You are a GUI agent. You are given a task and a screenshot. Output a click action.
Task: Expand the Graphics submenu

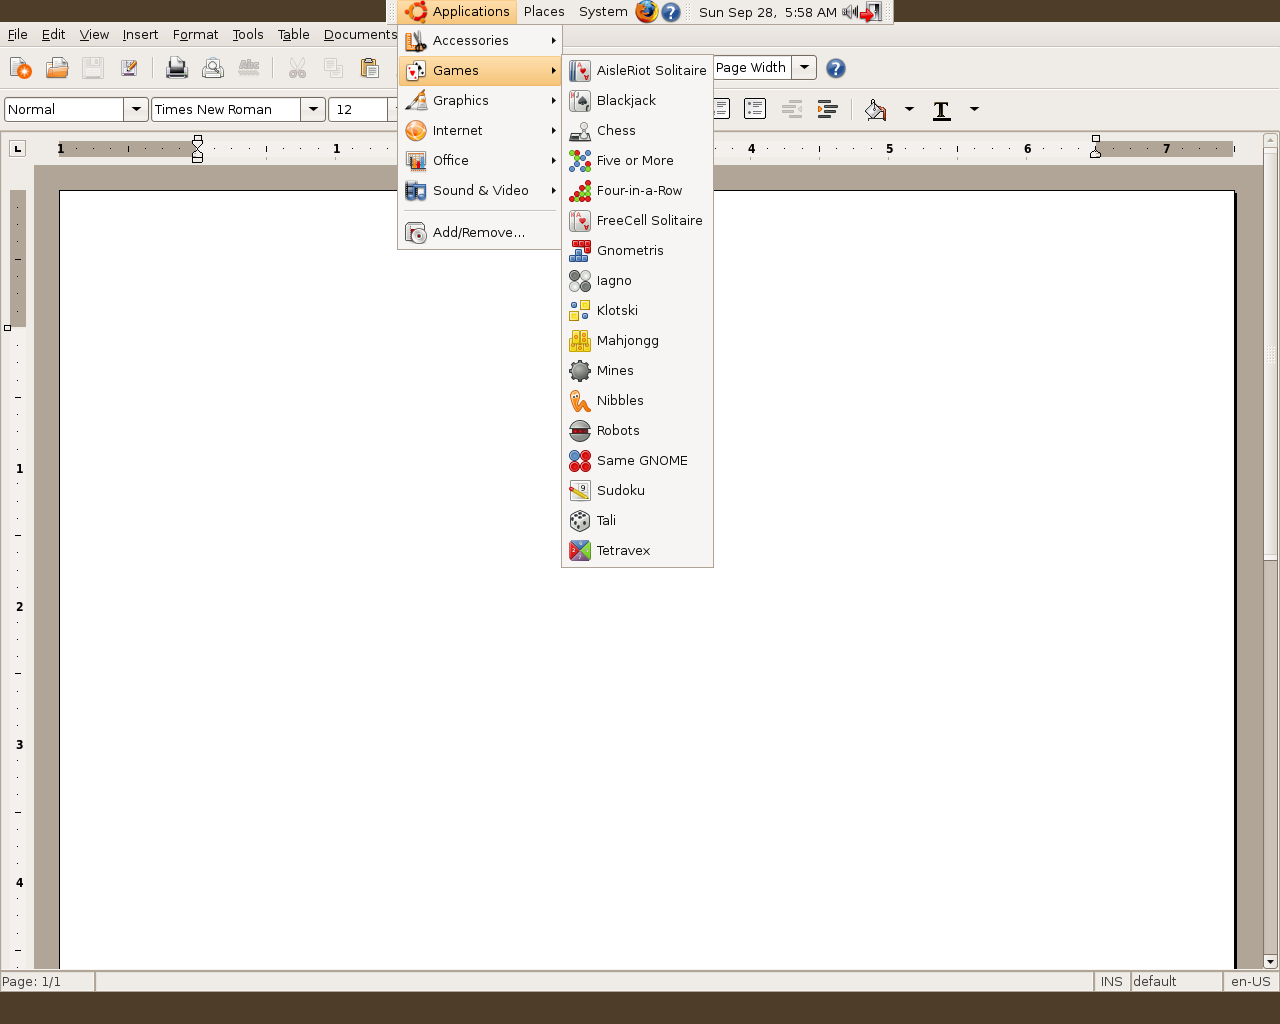click(x=480, y=100)
